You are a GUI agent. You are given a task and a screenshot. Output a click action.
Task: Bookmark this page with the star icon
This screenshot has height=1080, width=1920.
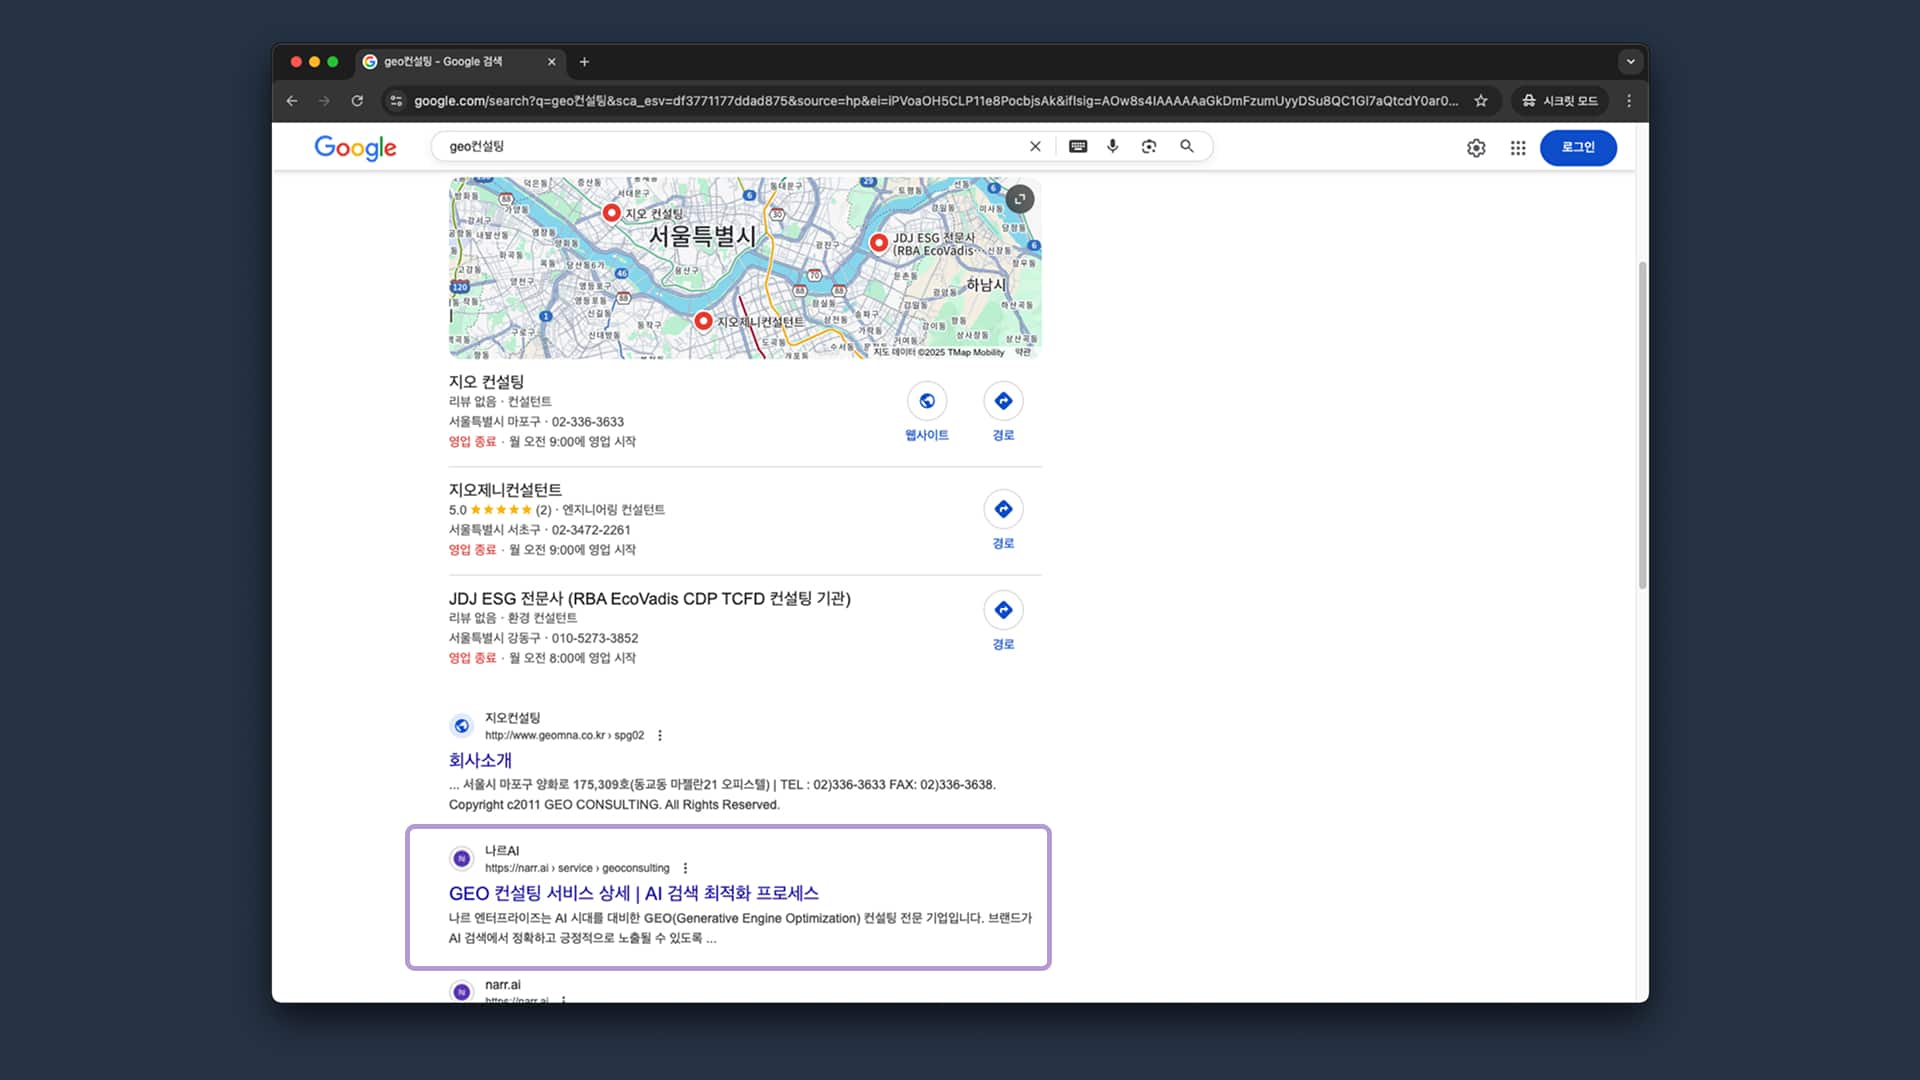pos(1482,100)
